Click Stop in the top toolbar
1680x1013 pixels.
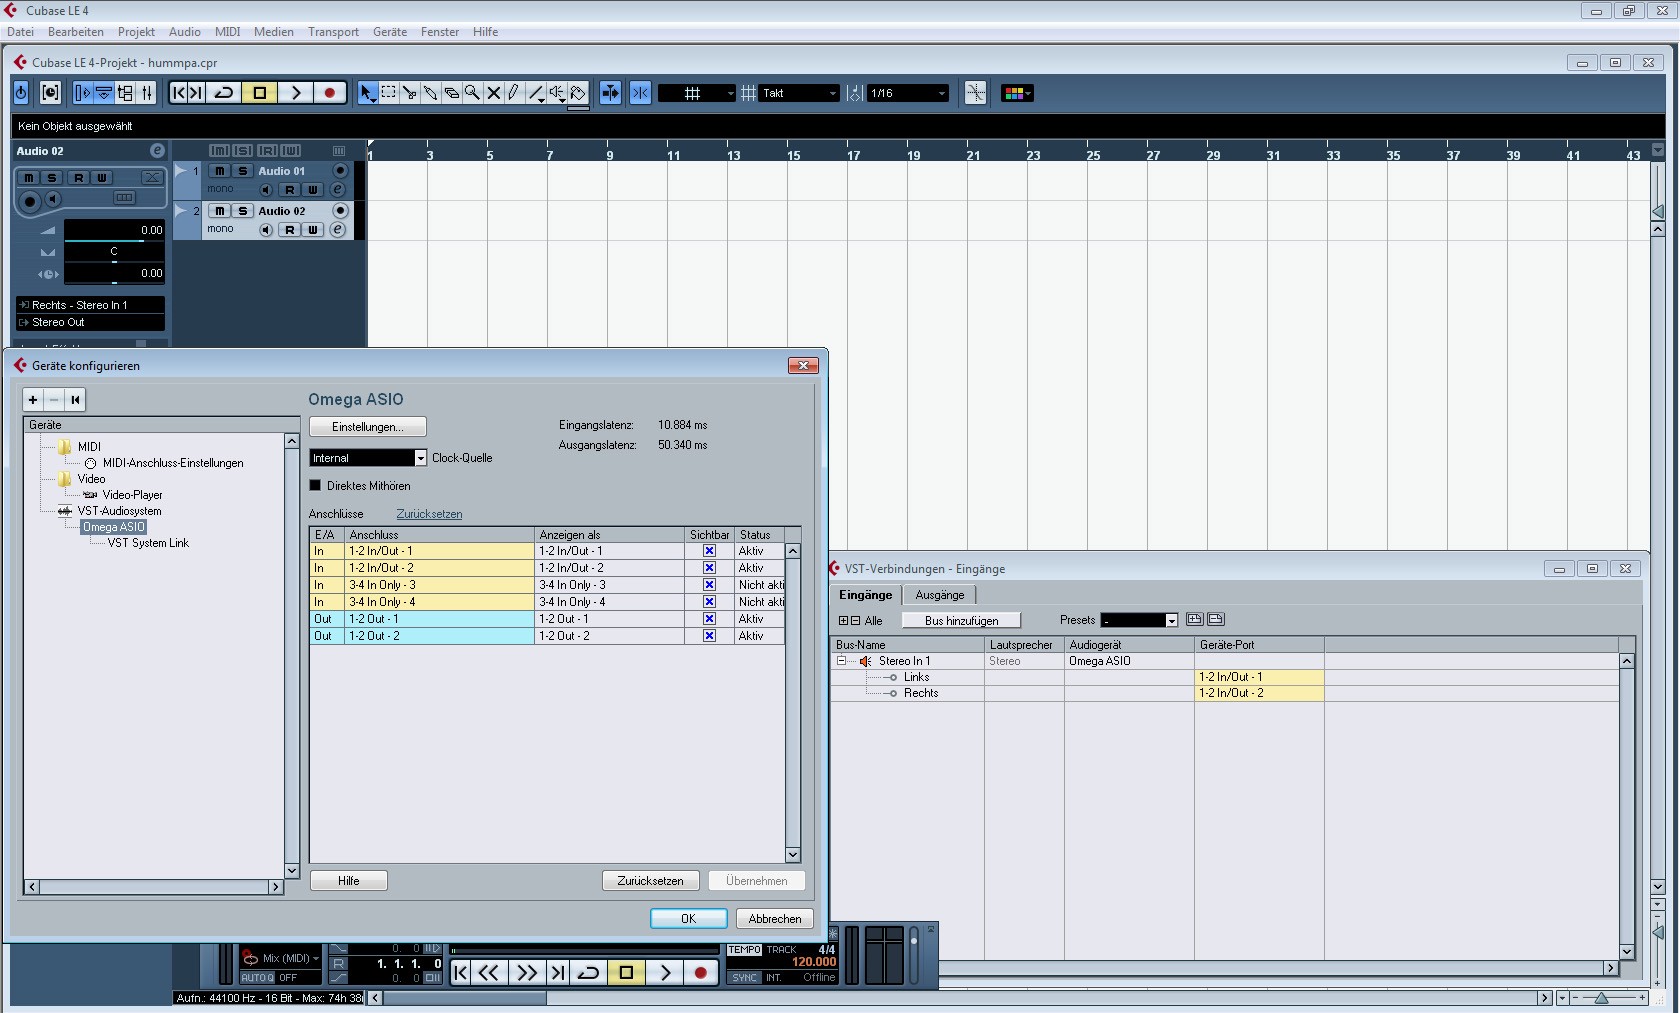click(x=260, y=93)
